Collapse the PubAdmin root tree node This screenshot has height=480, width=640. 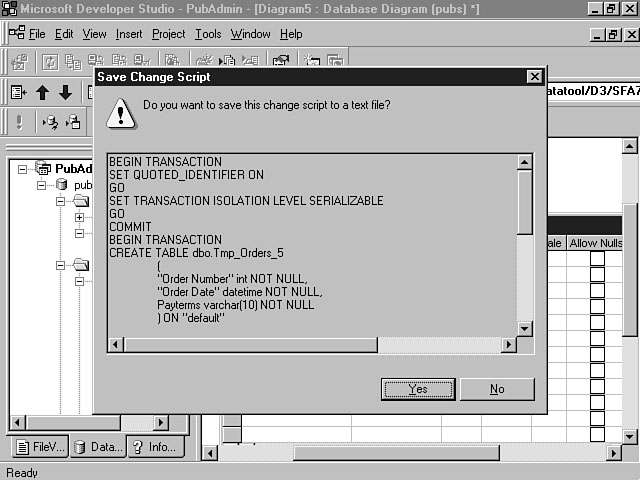pyautogui.click(x=23, y=169)
